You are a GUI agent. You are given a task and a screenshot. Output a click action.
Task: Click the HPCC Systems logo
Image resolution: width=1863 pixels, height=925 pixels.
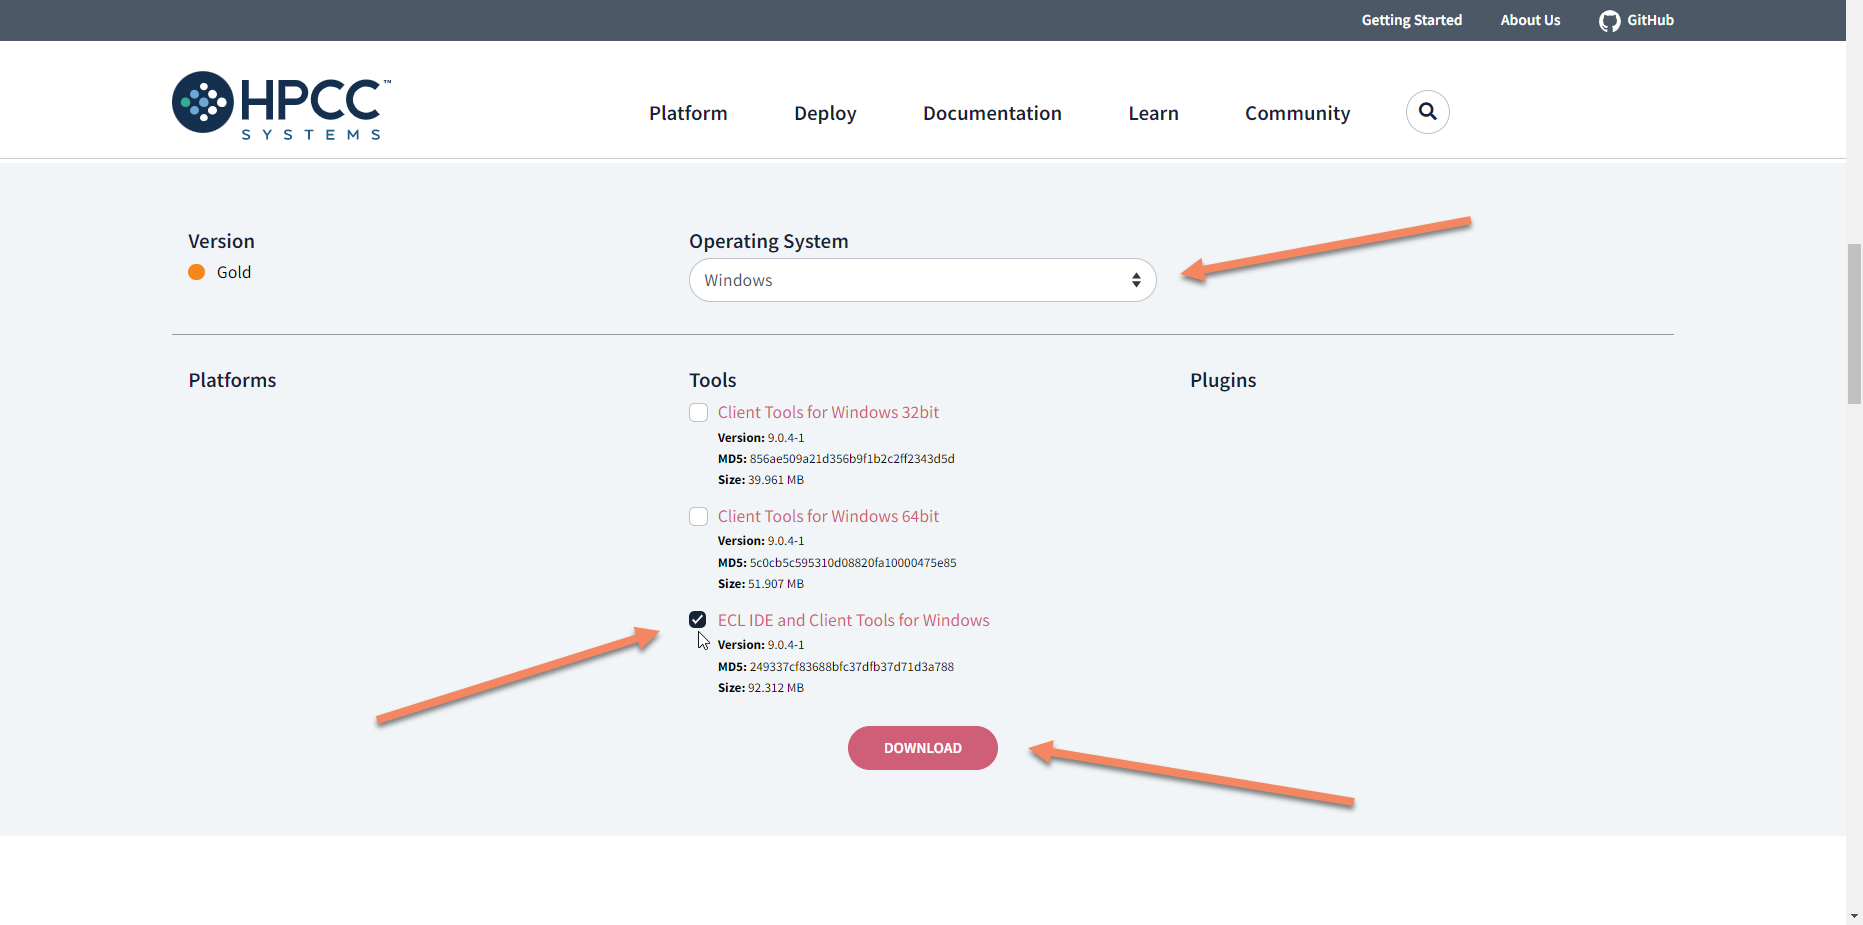[x=281, y=105]
